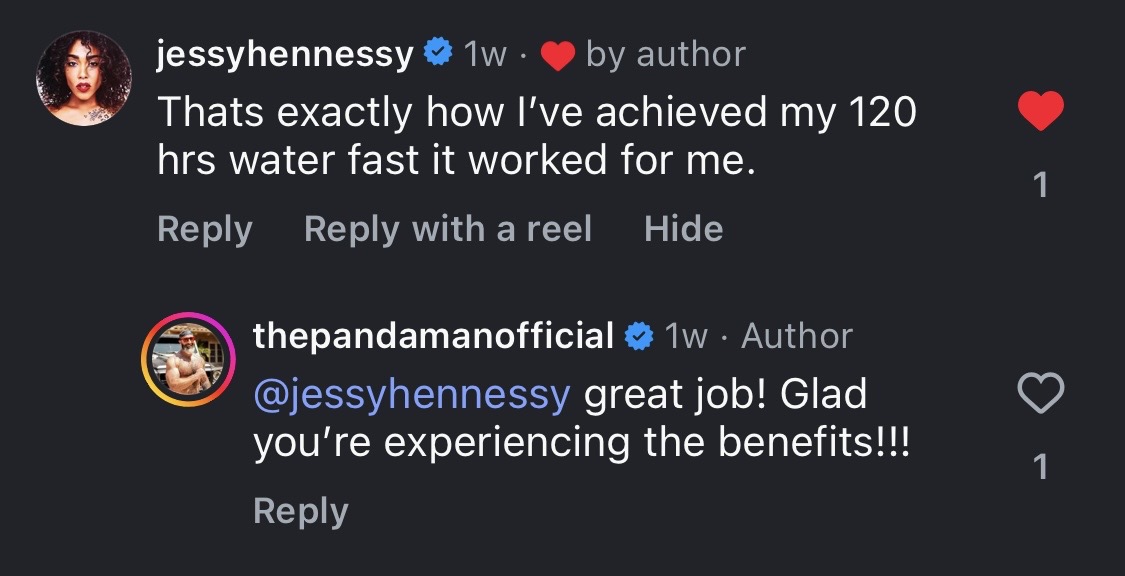1125x576 pixels.
Task: Open the @jessyhennessy mention link
Action: pos(412,395)
